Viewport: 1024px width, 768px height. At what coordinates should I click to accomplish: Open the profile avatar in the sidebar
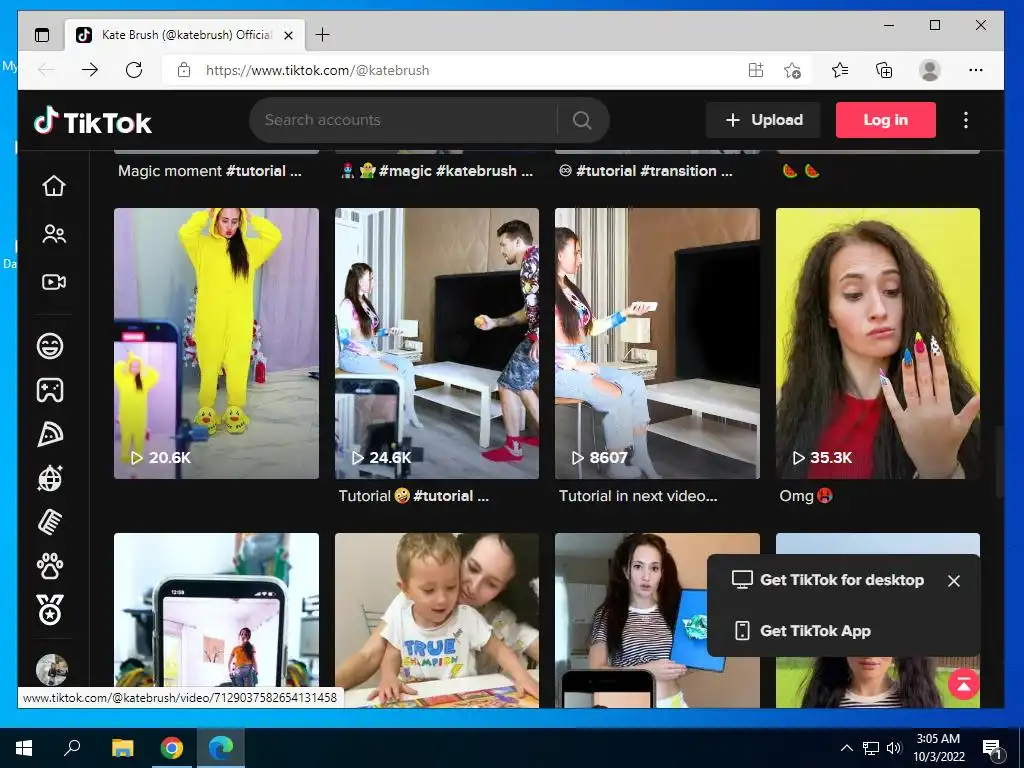[52, 670]
